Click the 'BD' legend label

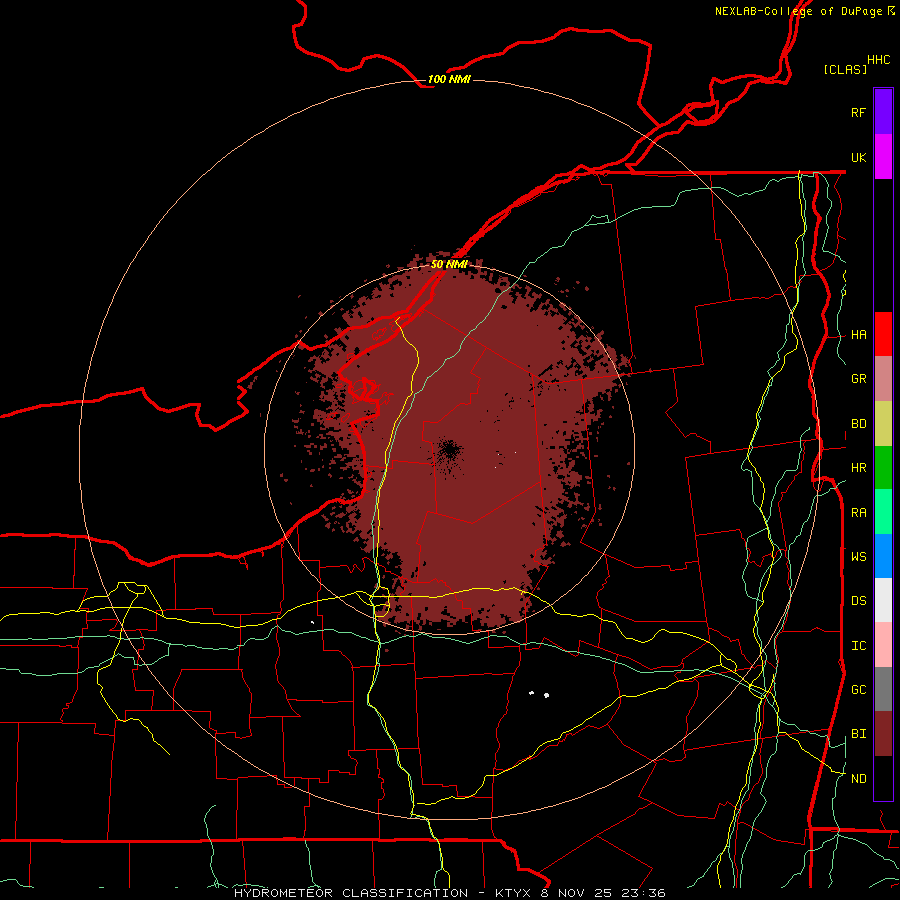tap(859, 424)
